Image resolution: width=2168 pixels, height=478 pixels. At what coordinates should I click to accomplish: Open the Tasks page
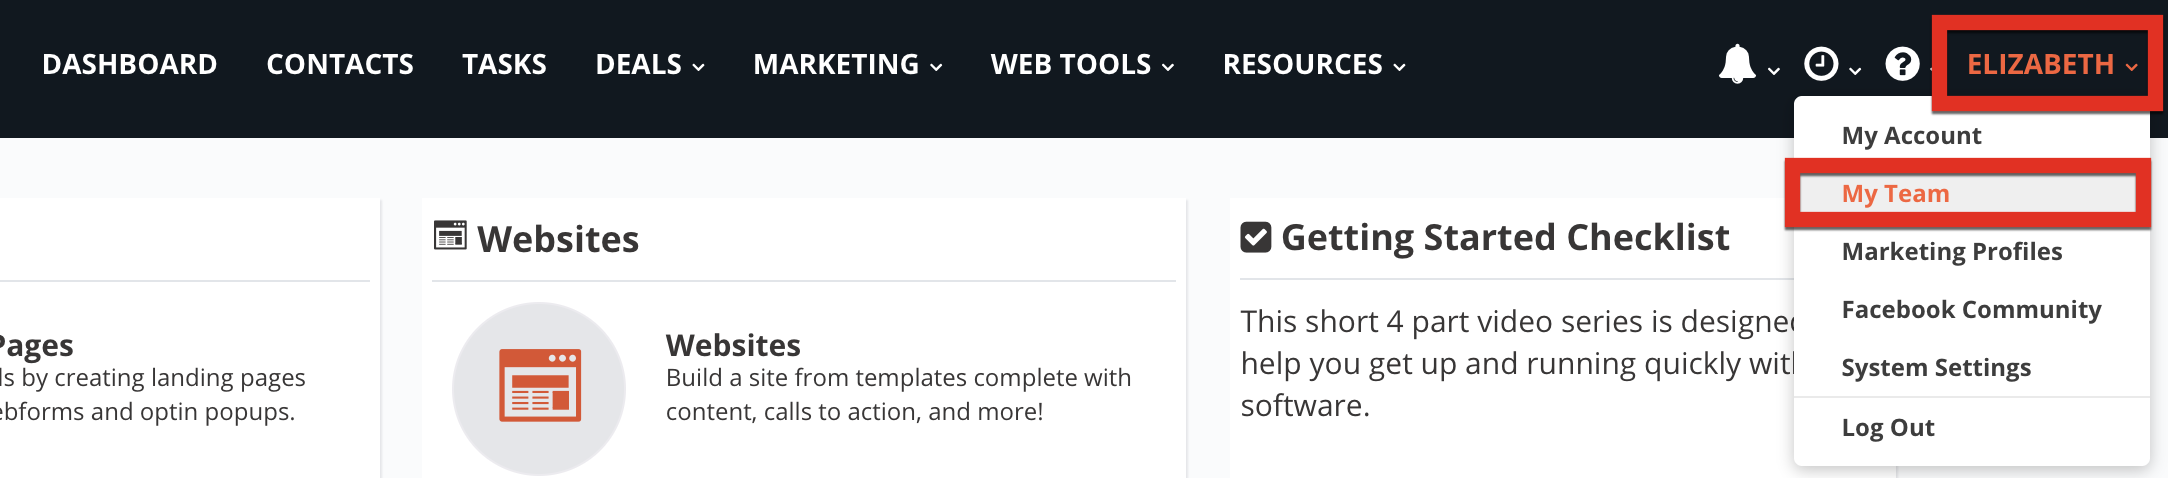coord(504,64)
